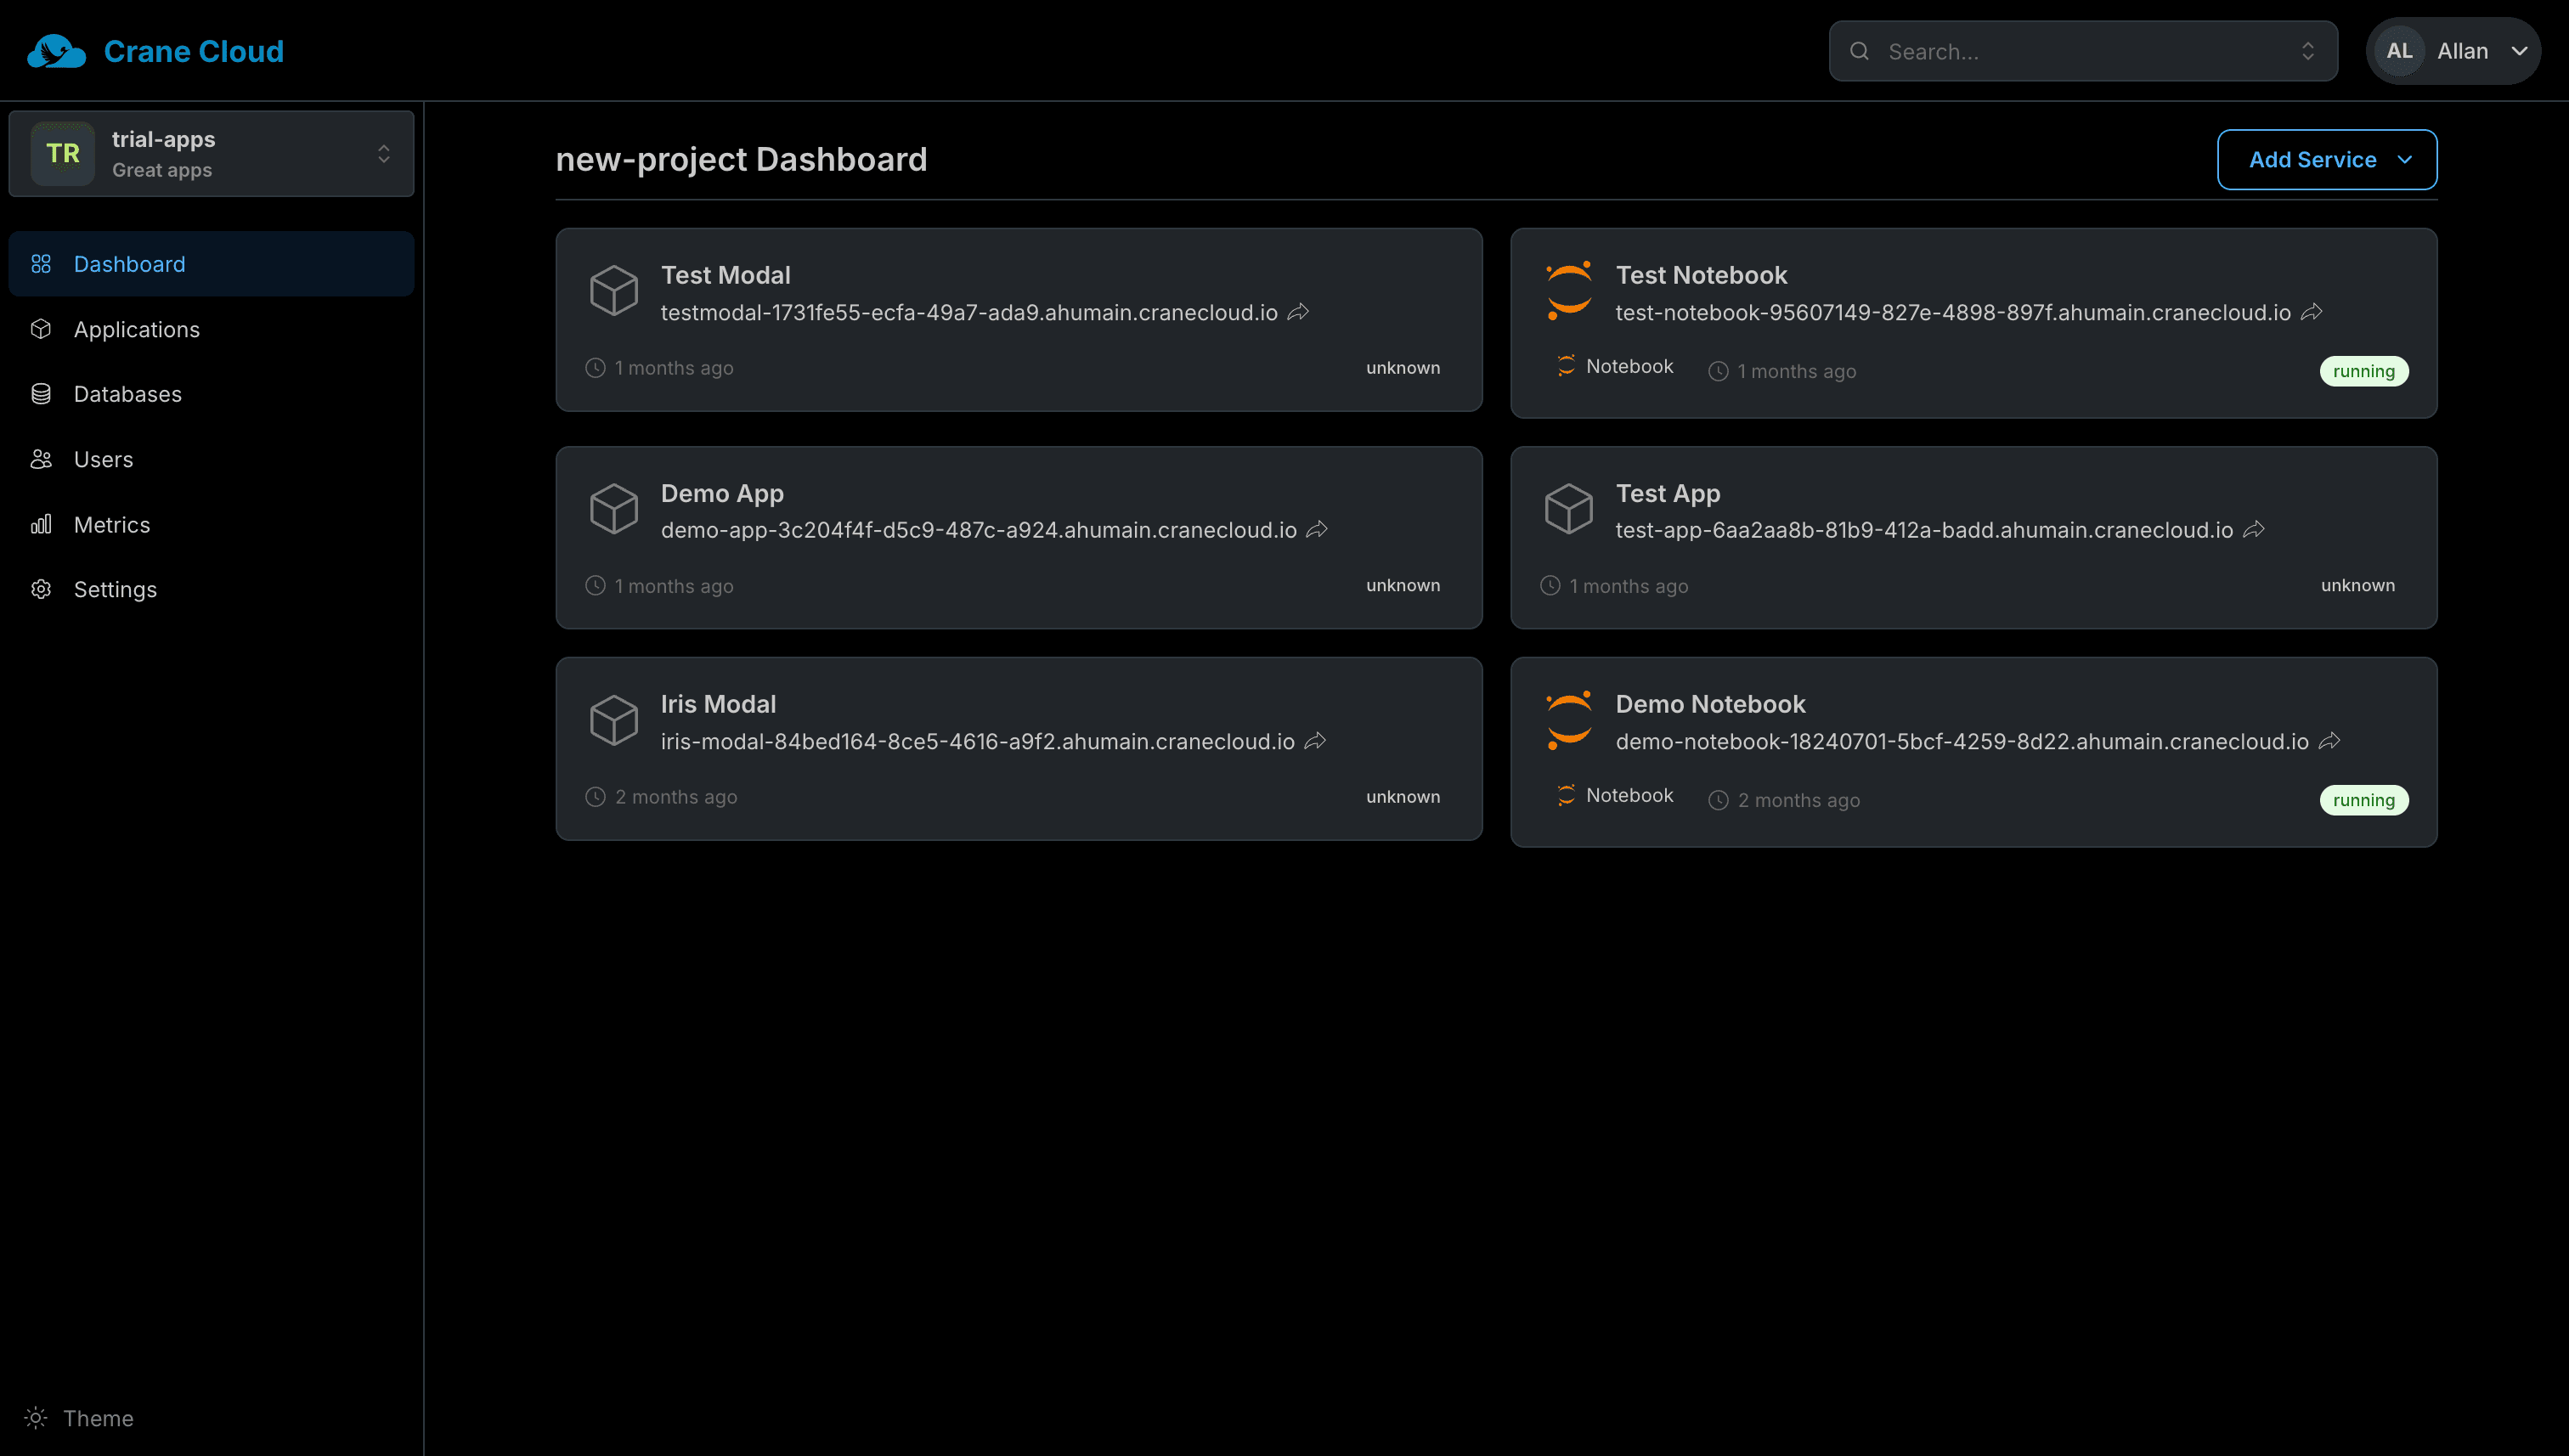Click the Users people icon
Viewport: 2569px width, 1456px height.
[41, 459]
